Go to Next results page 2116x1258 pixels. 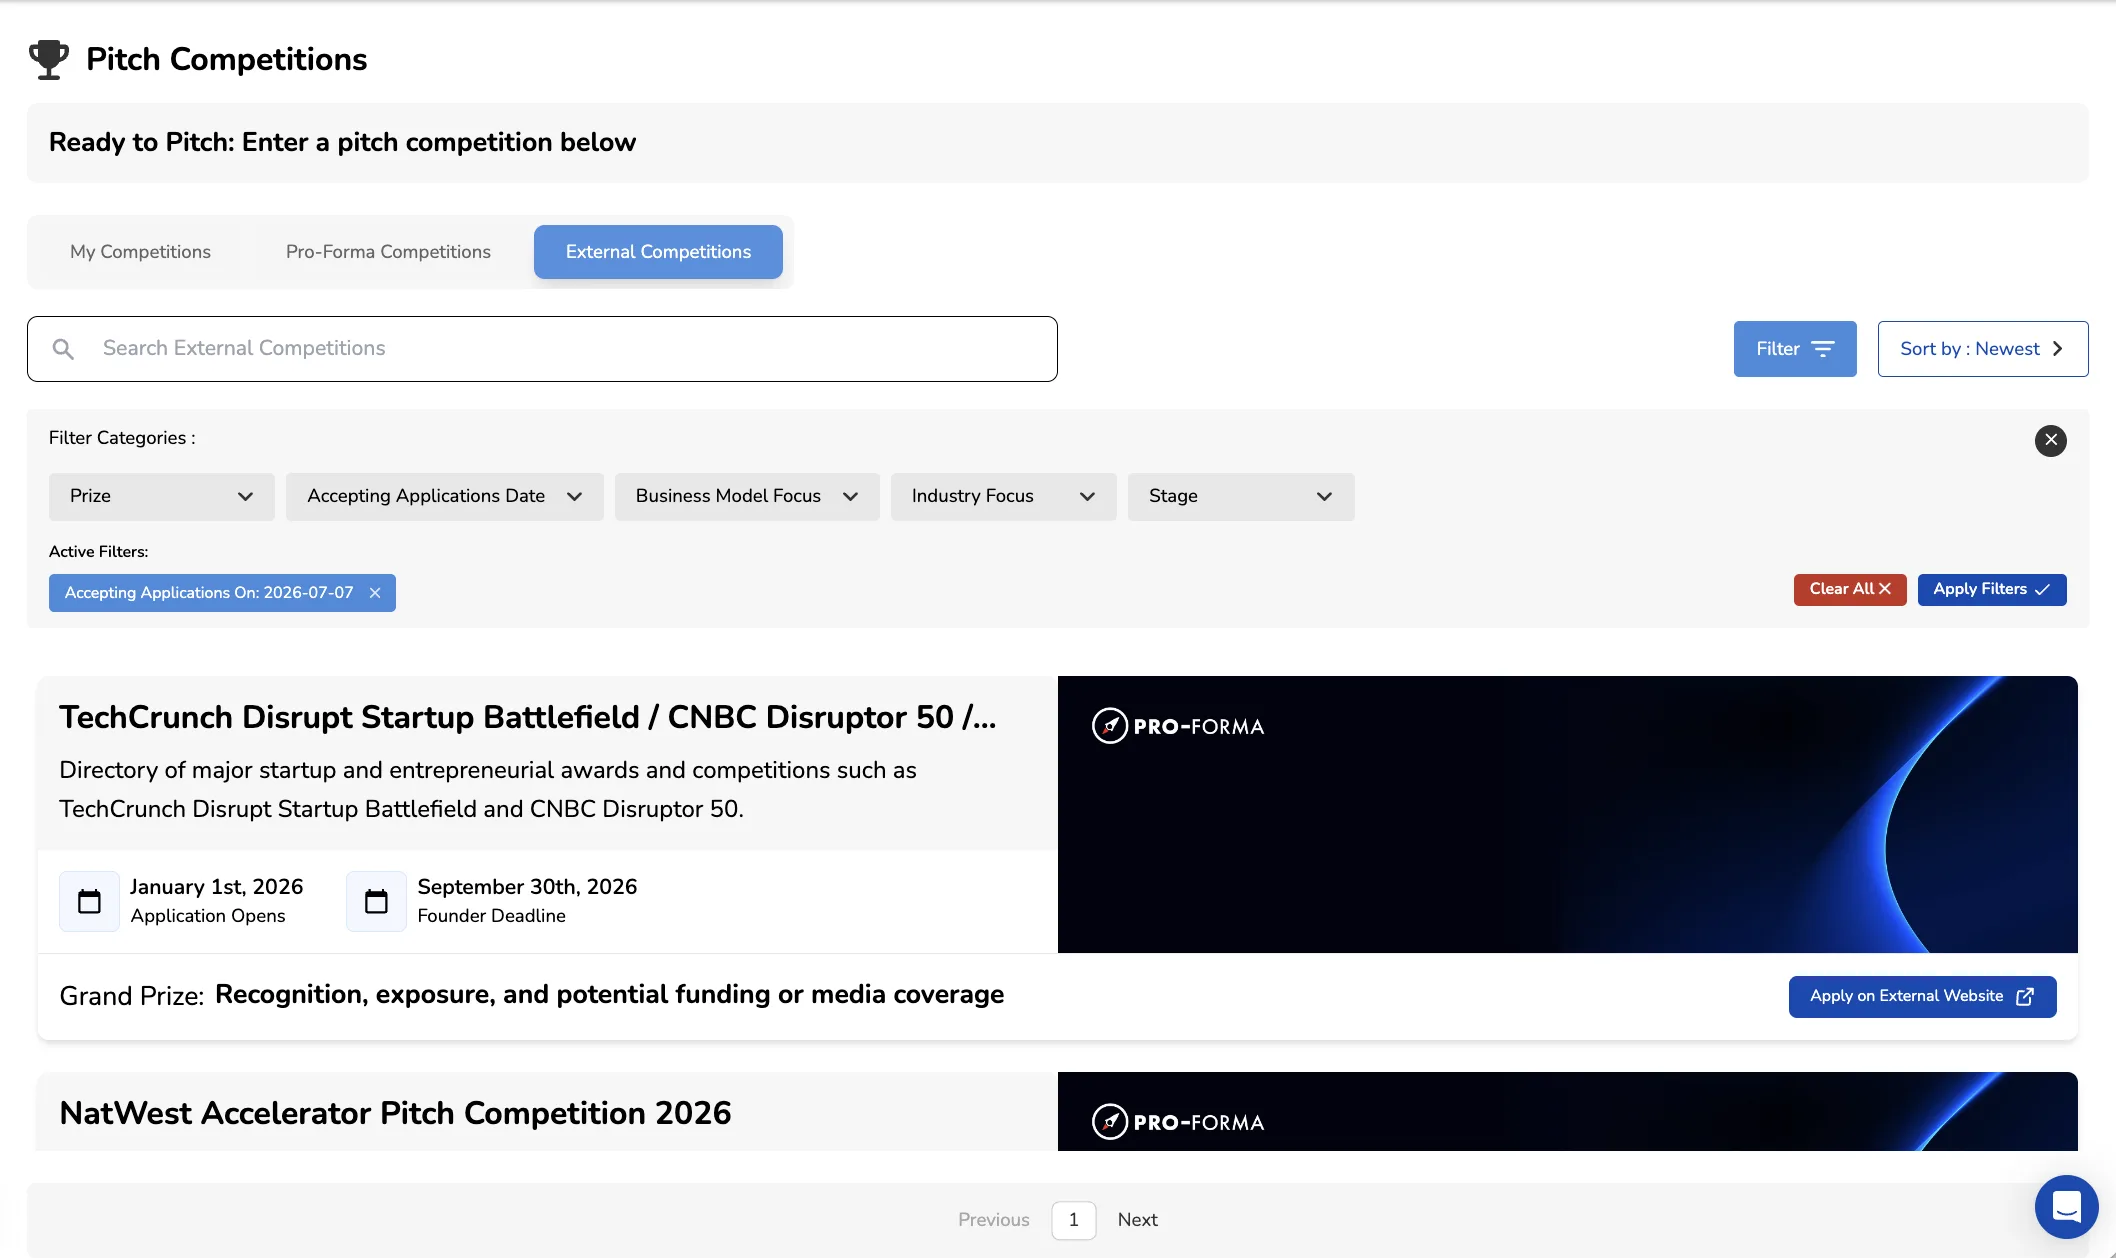(x=1137, y=1220)
